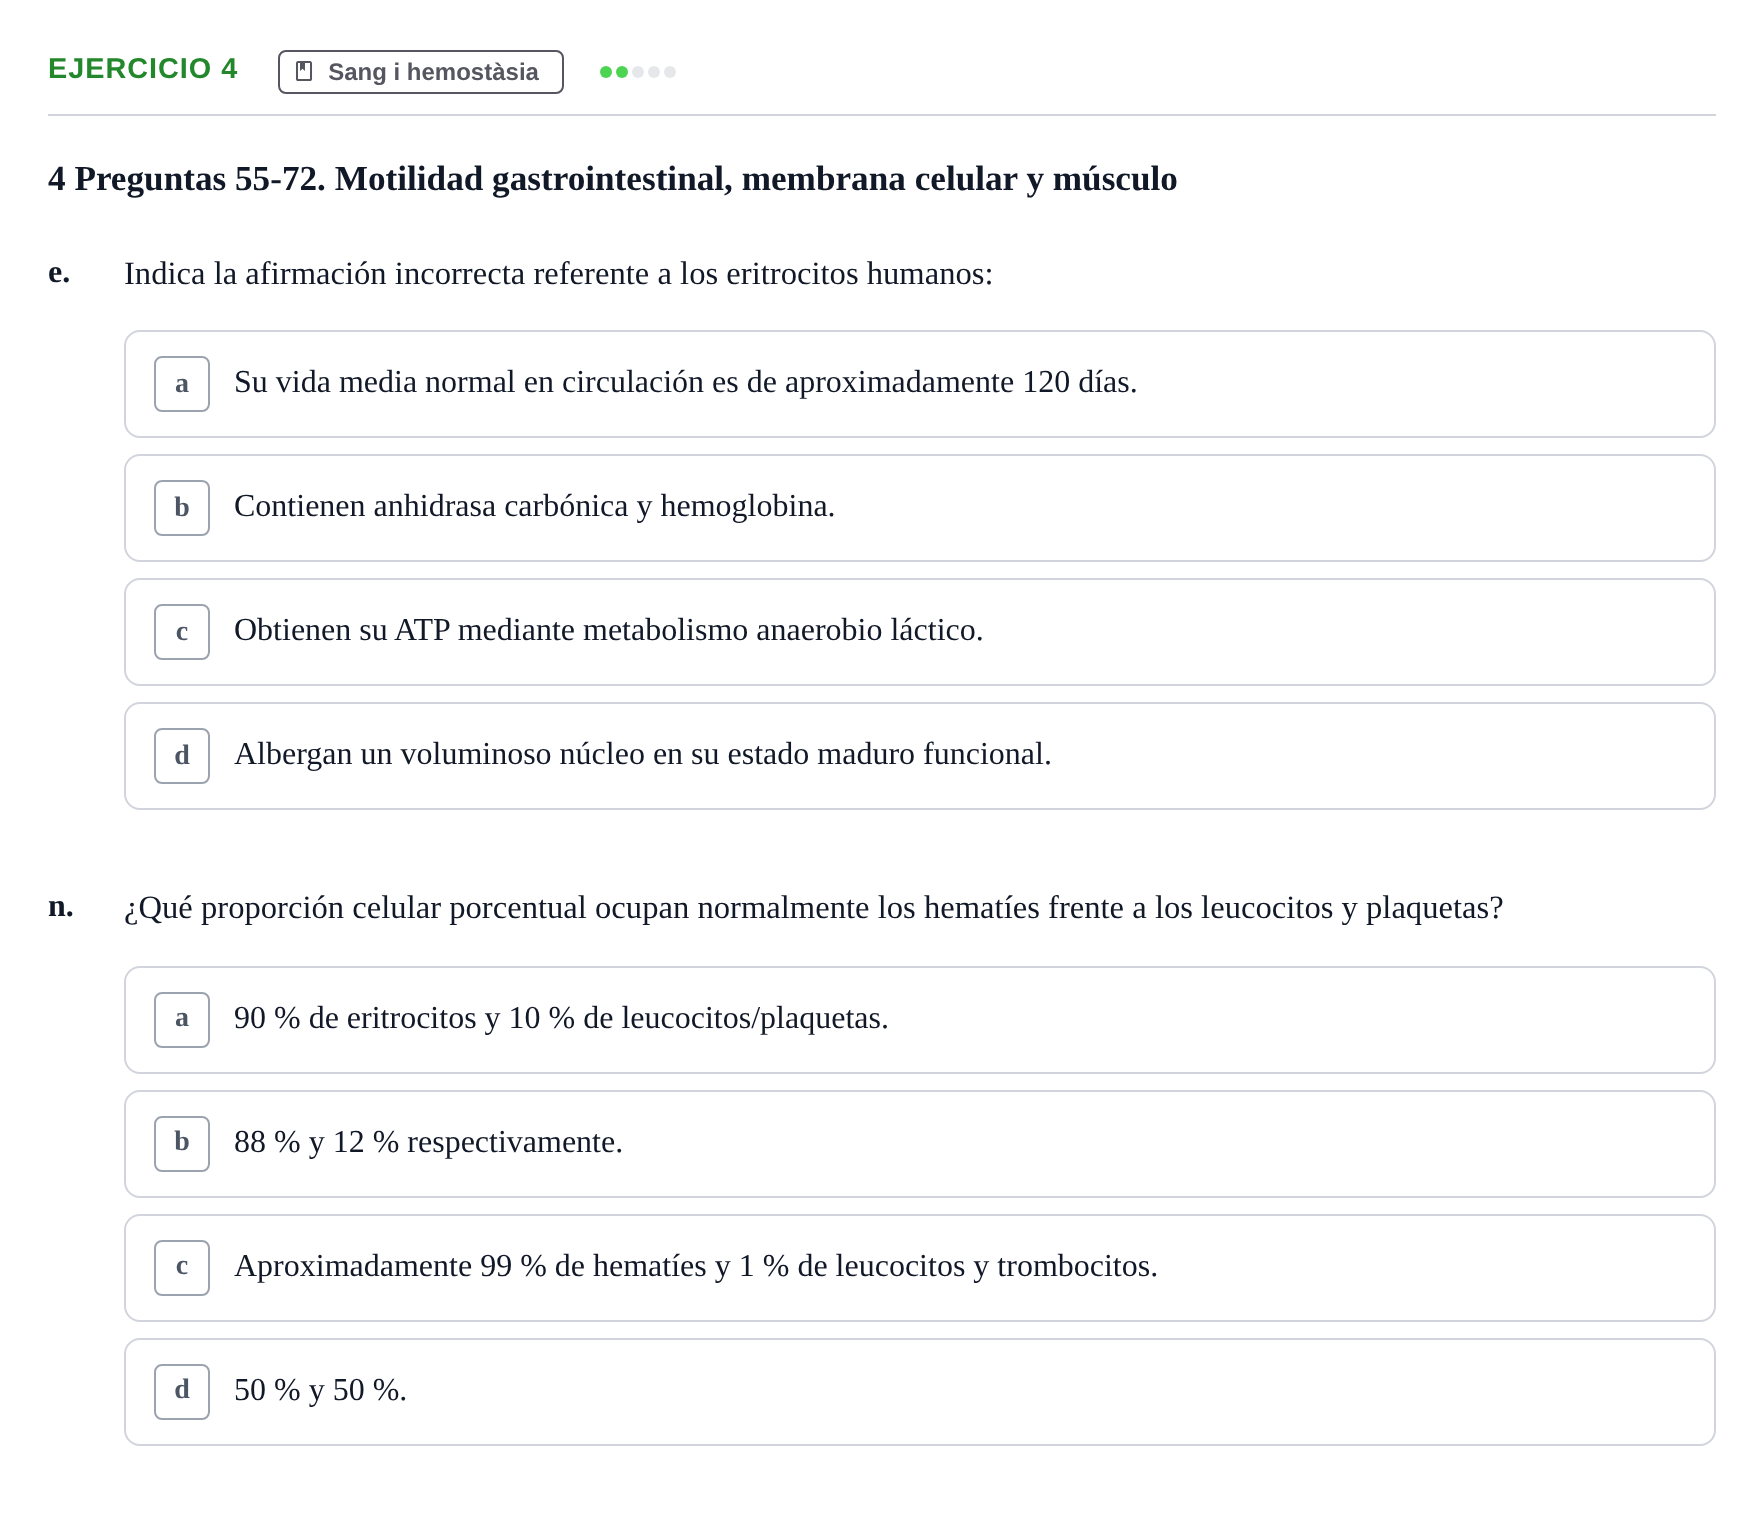1764x1538 pixels.
Task: Select option a: 90 % de eritrocitos
Action: click(920, 1020)
